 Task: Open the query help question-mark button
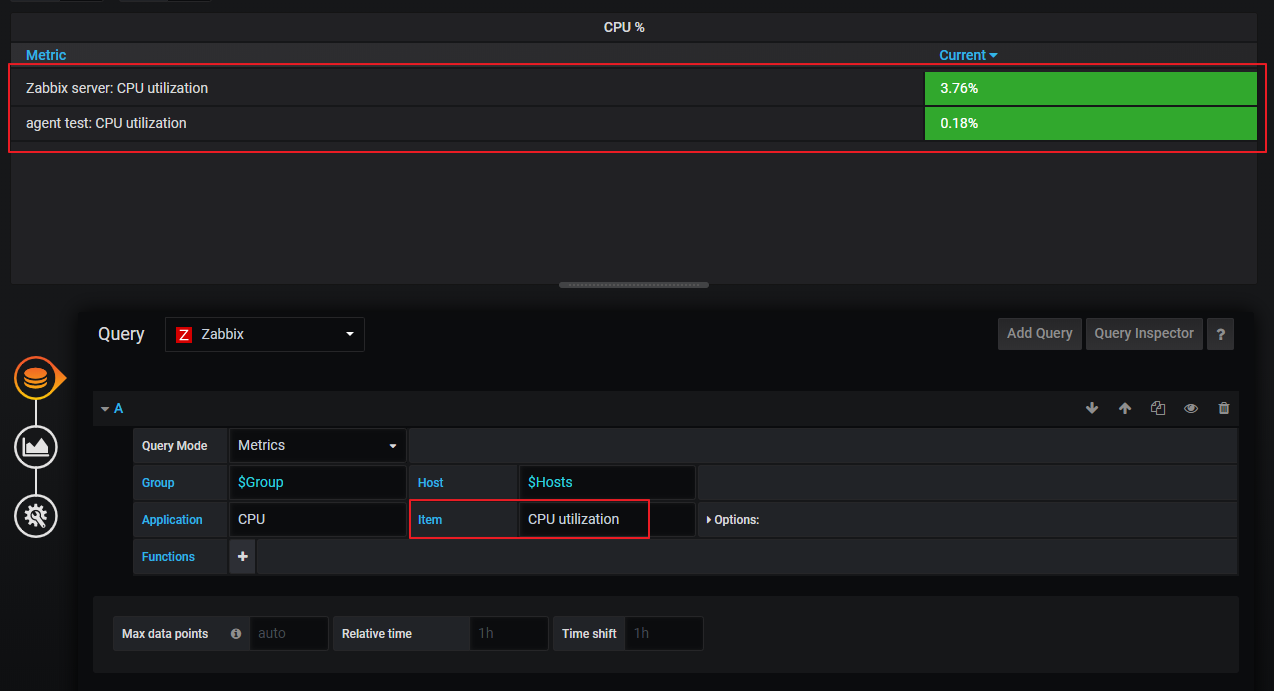pyautogui.click(x=1220, y=334)
